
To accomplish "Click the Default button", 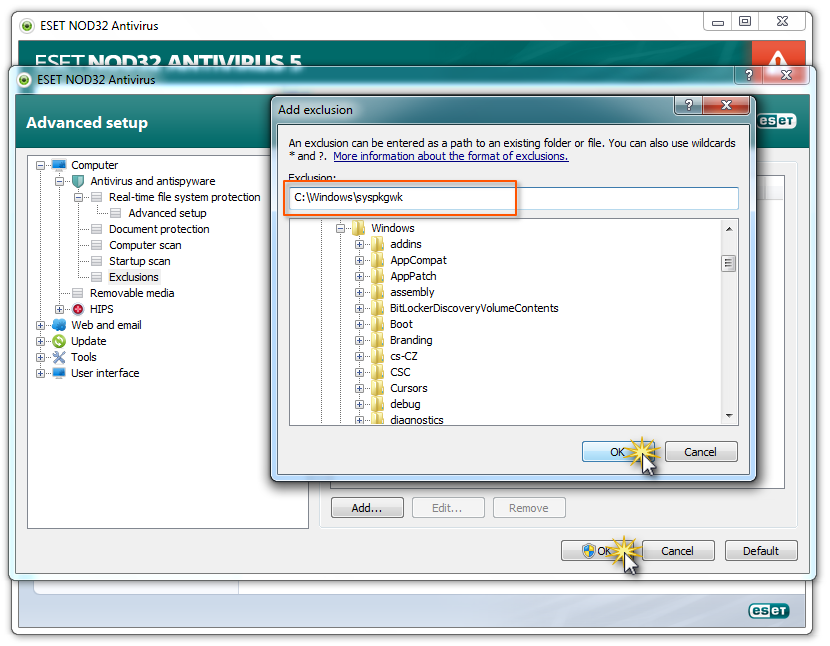I will (761, 551).
